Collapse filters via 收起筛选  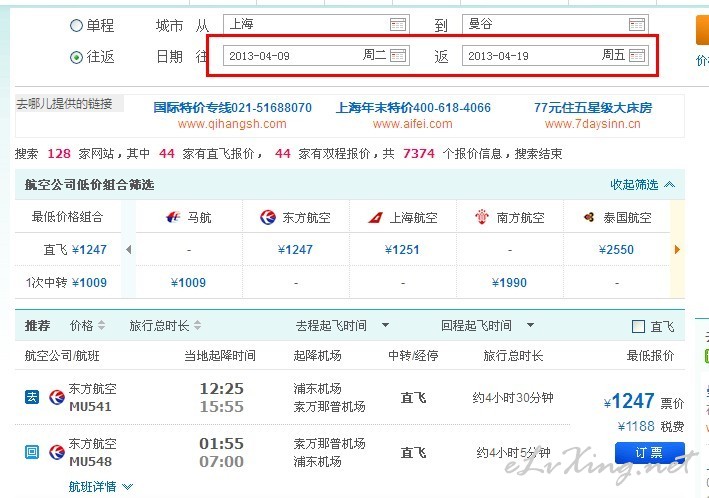[x=643, y=185]
